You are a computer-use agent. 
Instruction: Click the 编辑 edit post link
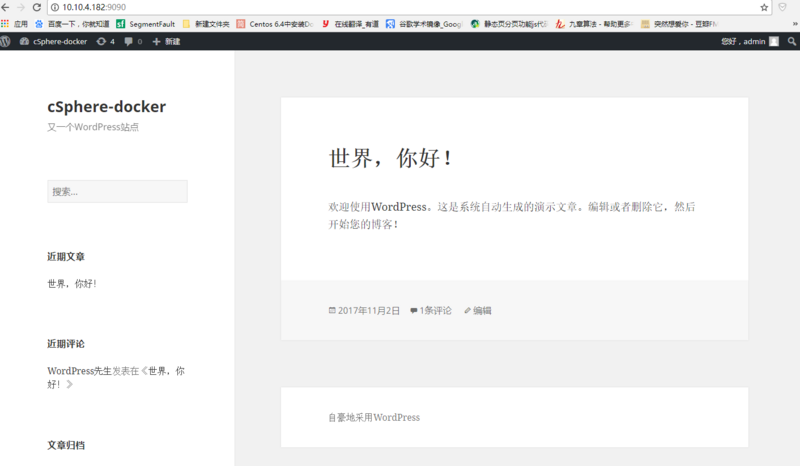point(482,310)
